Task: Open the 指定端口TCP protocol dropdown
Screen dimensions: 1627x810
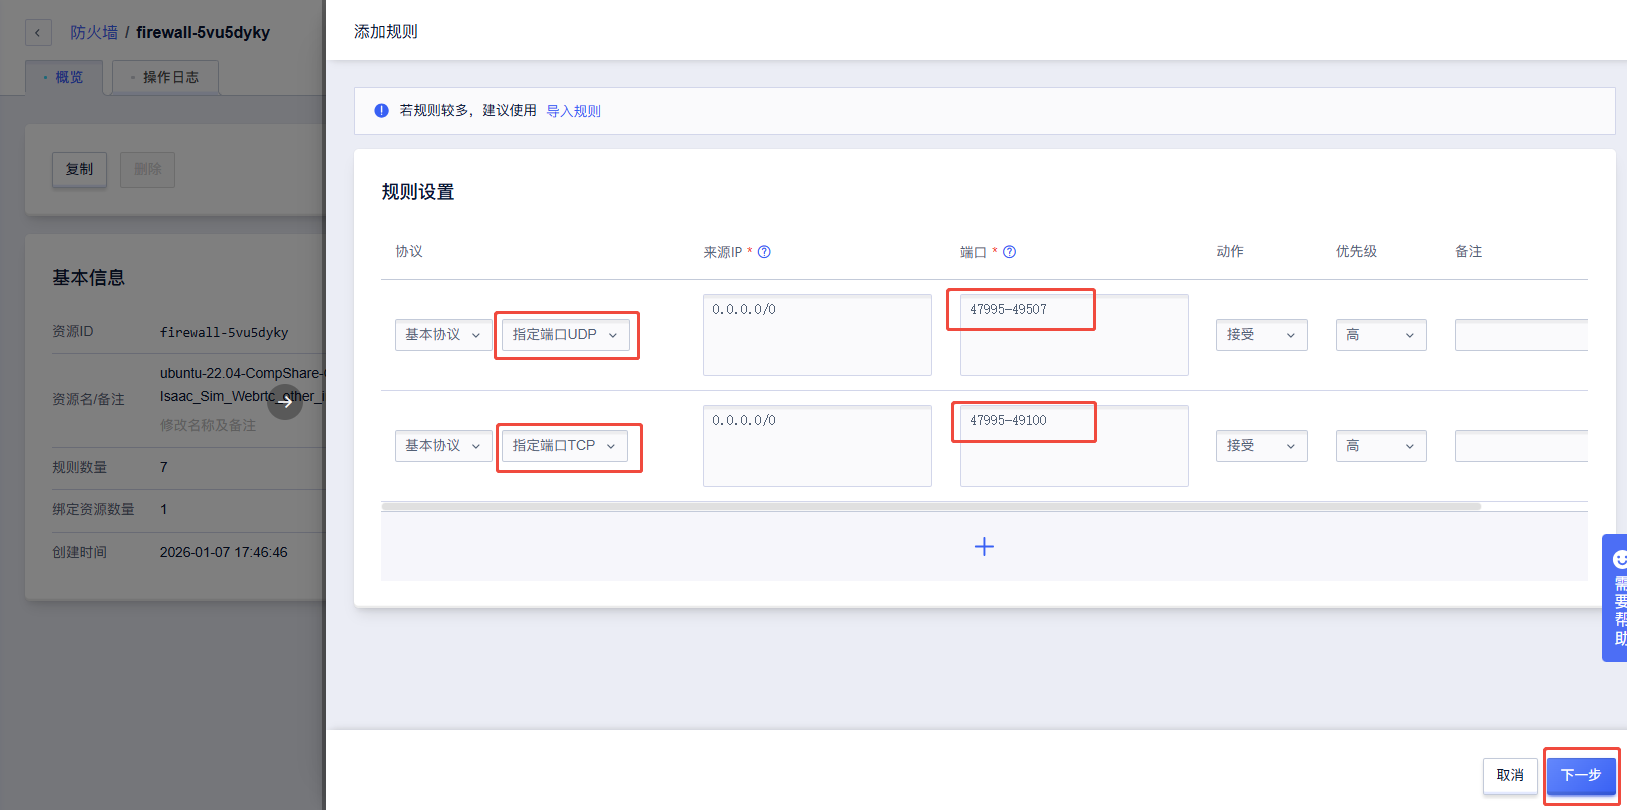Action: point(565,446)
